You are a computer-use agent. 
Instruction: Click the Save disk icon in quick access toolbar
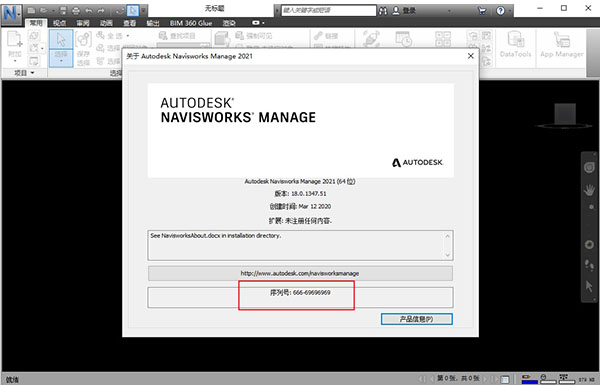click(x=64, y=11)
